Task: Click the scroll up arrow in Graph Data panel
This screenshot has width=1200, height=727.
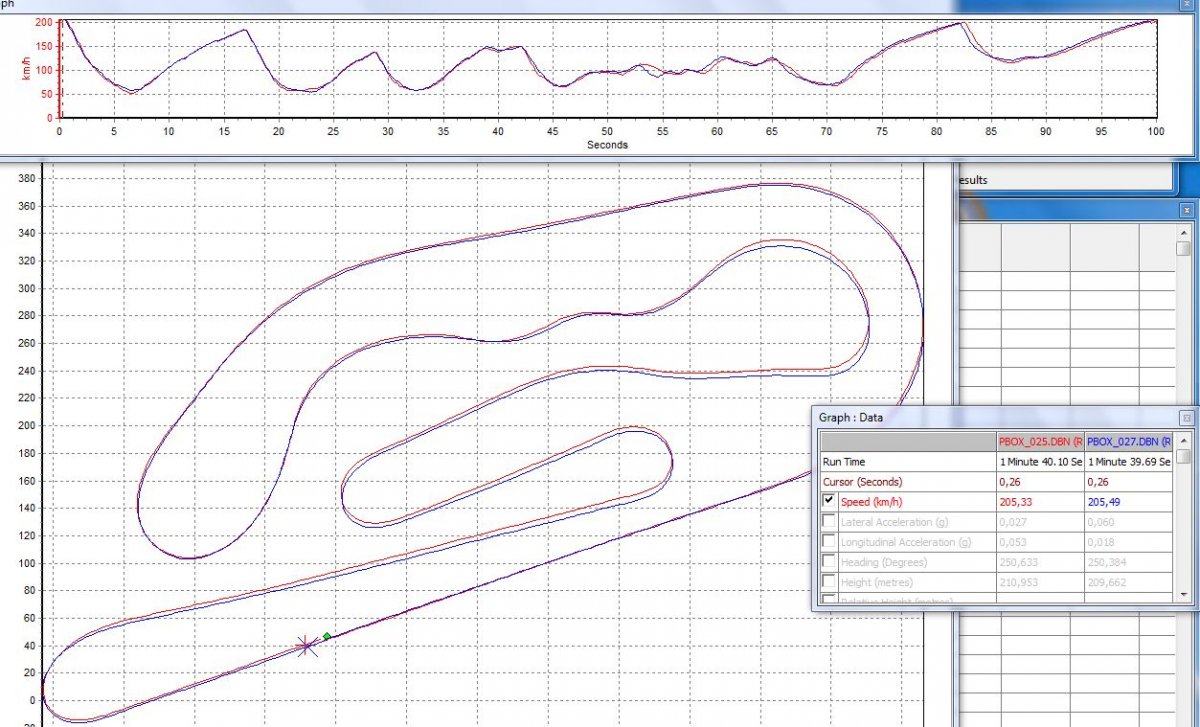Action: tap(1184, 441)
